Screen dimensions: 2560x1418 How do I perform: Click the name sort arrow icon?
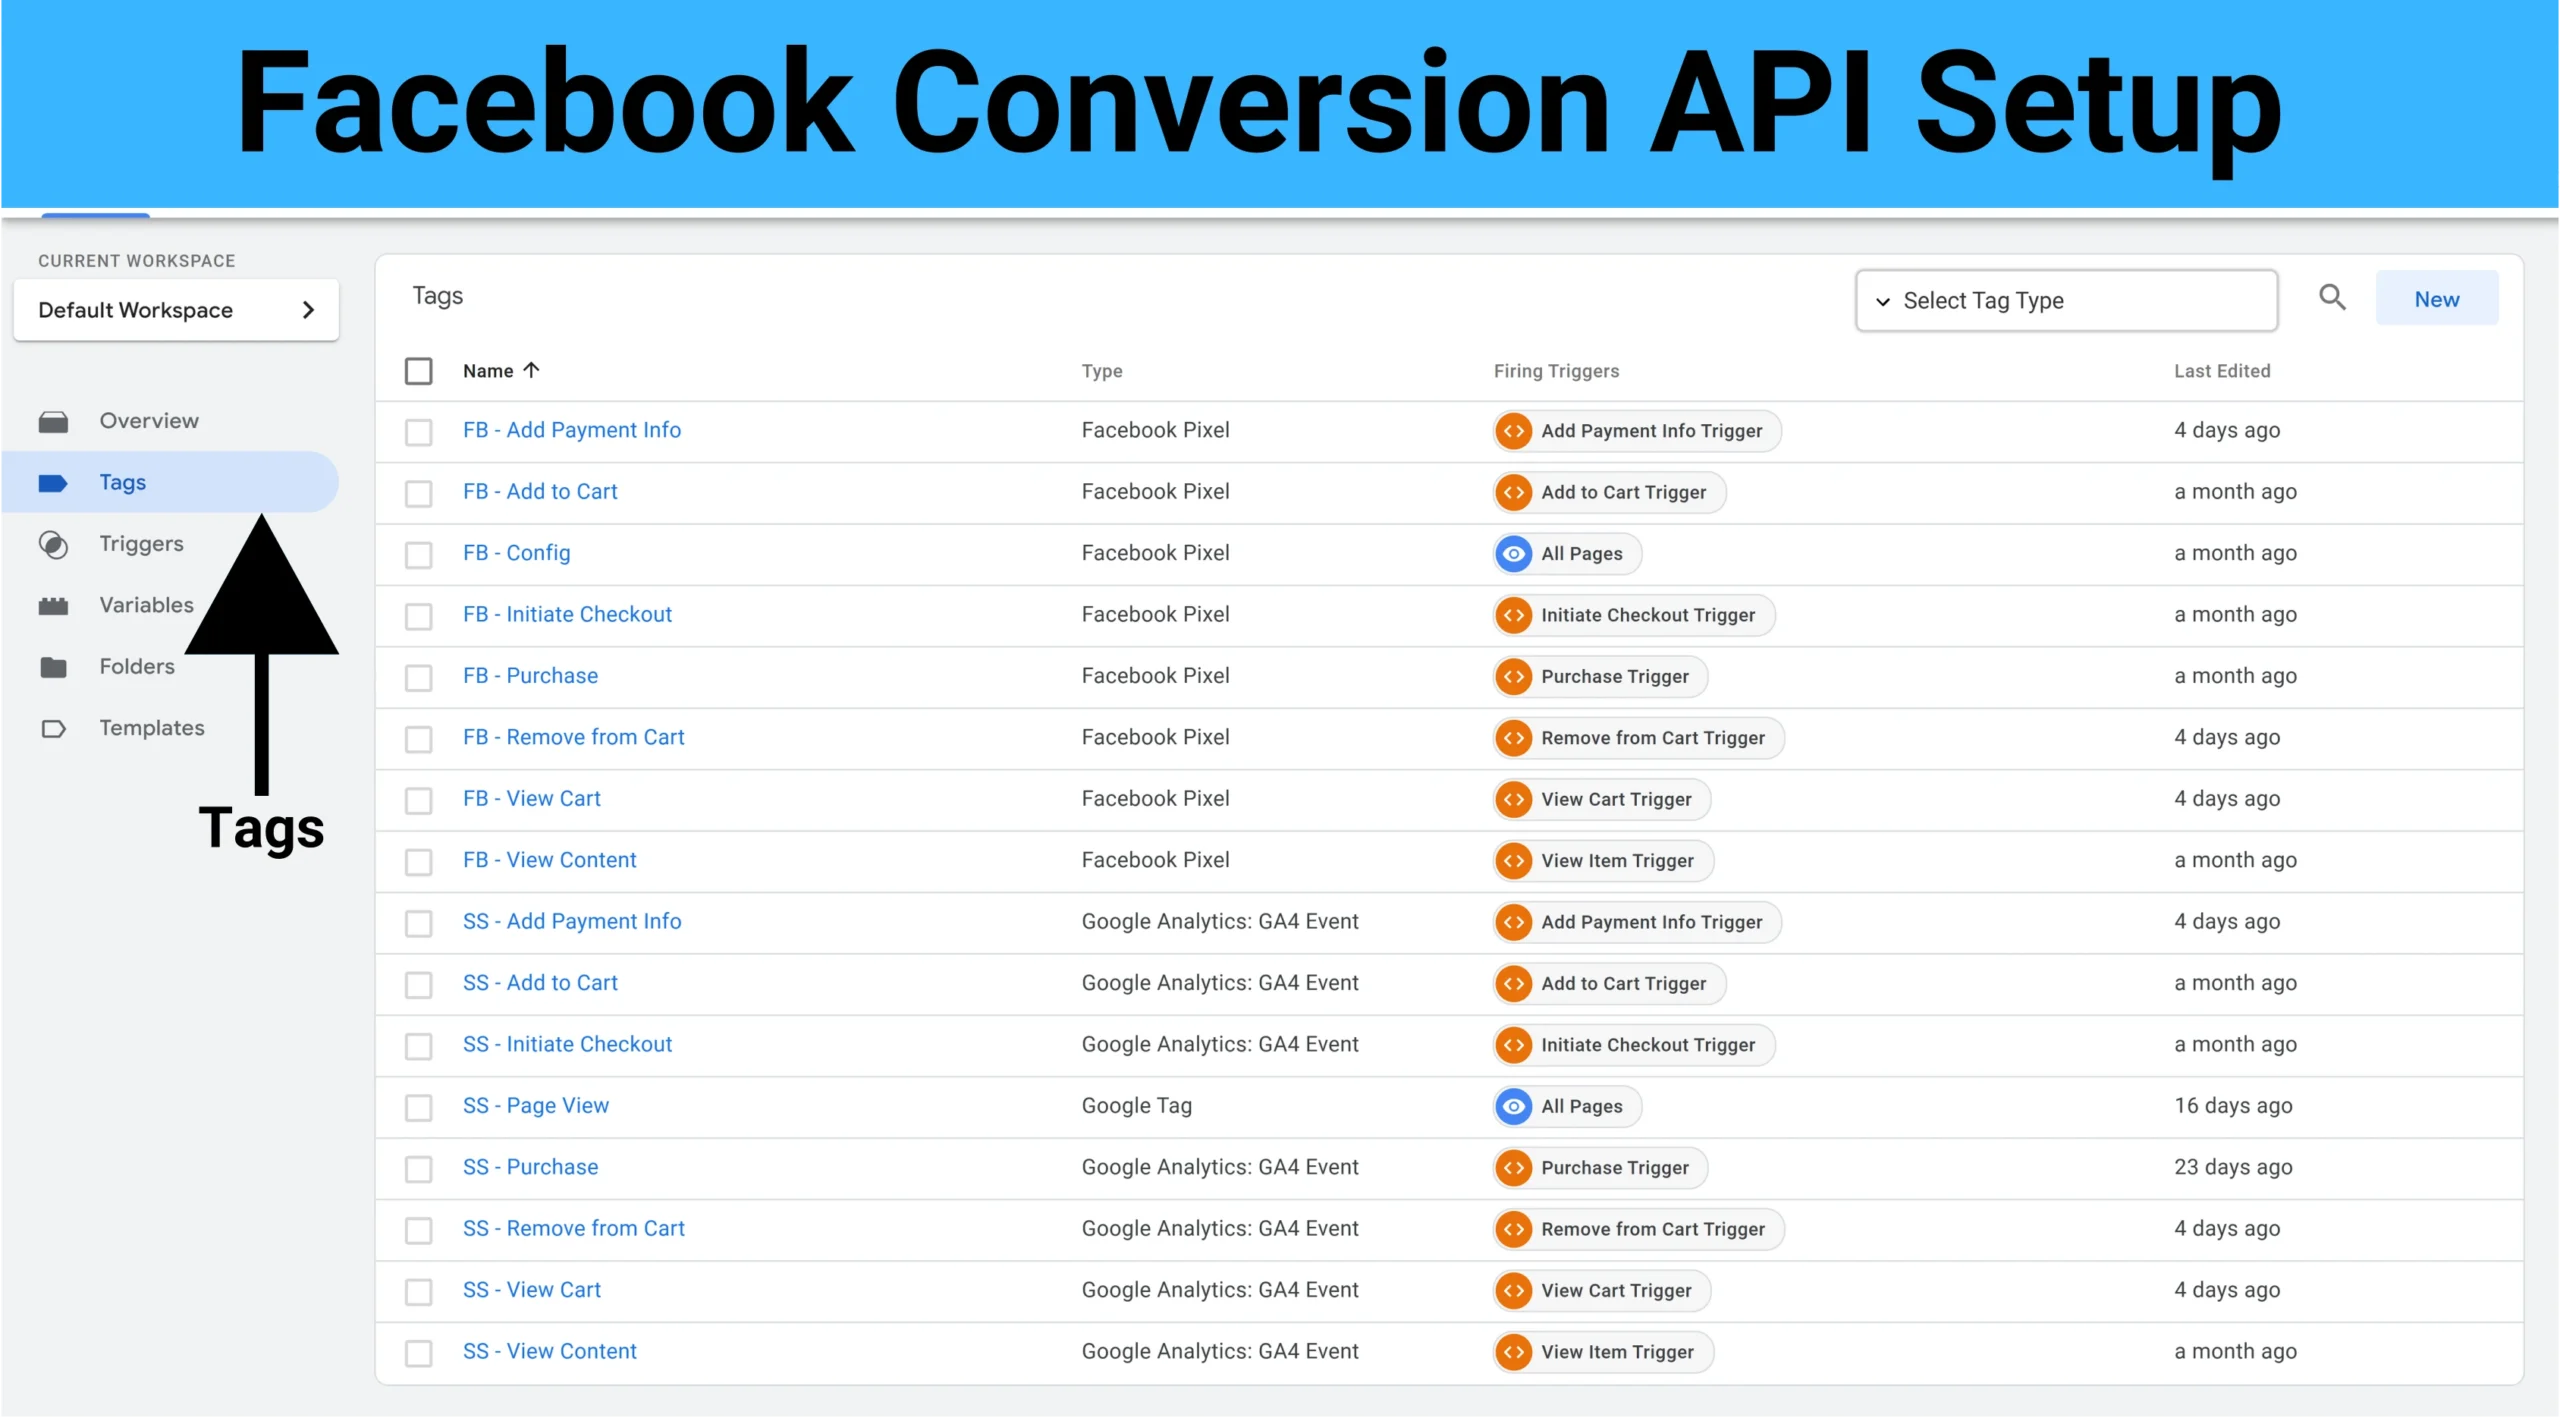pos(532,370)
